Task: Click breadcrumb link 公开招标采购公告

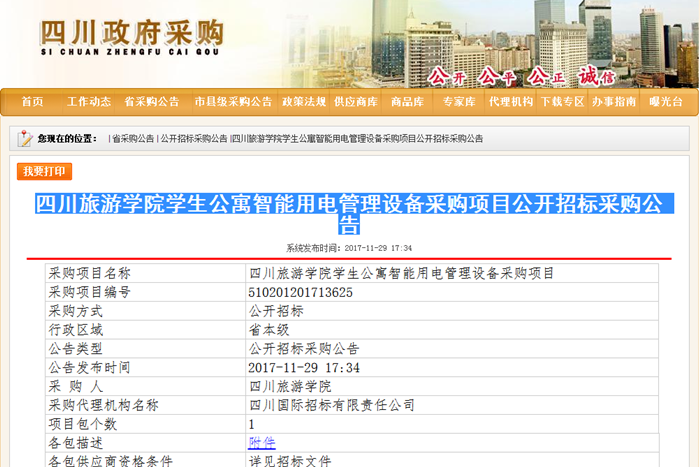Action: pos(194,139)
